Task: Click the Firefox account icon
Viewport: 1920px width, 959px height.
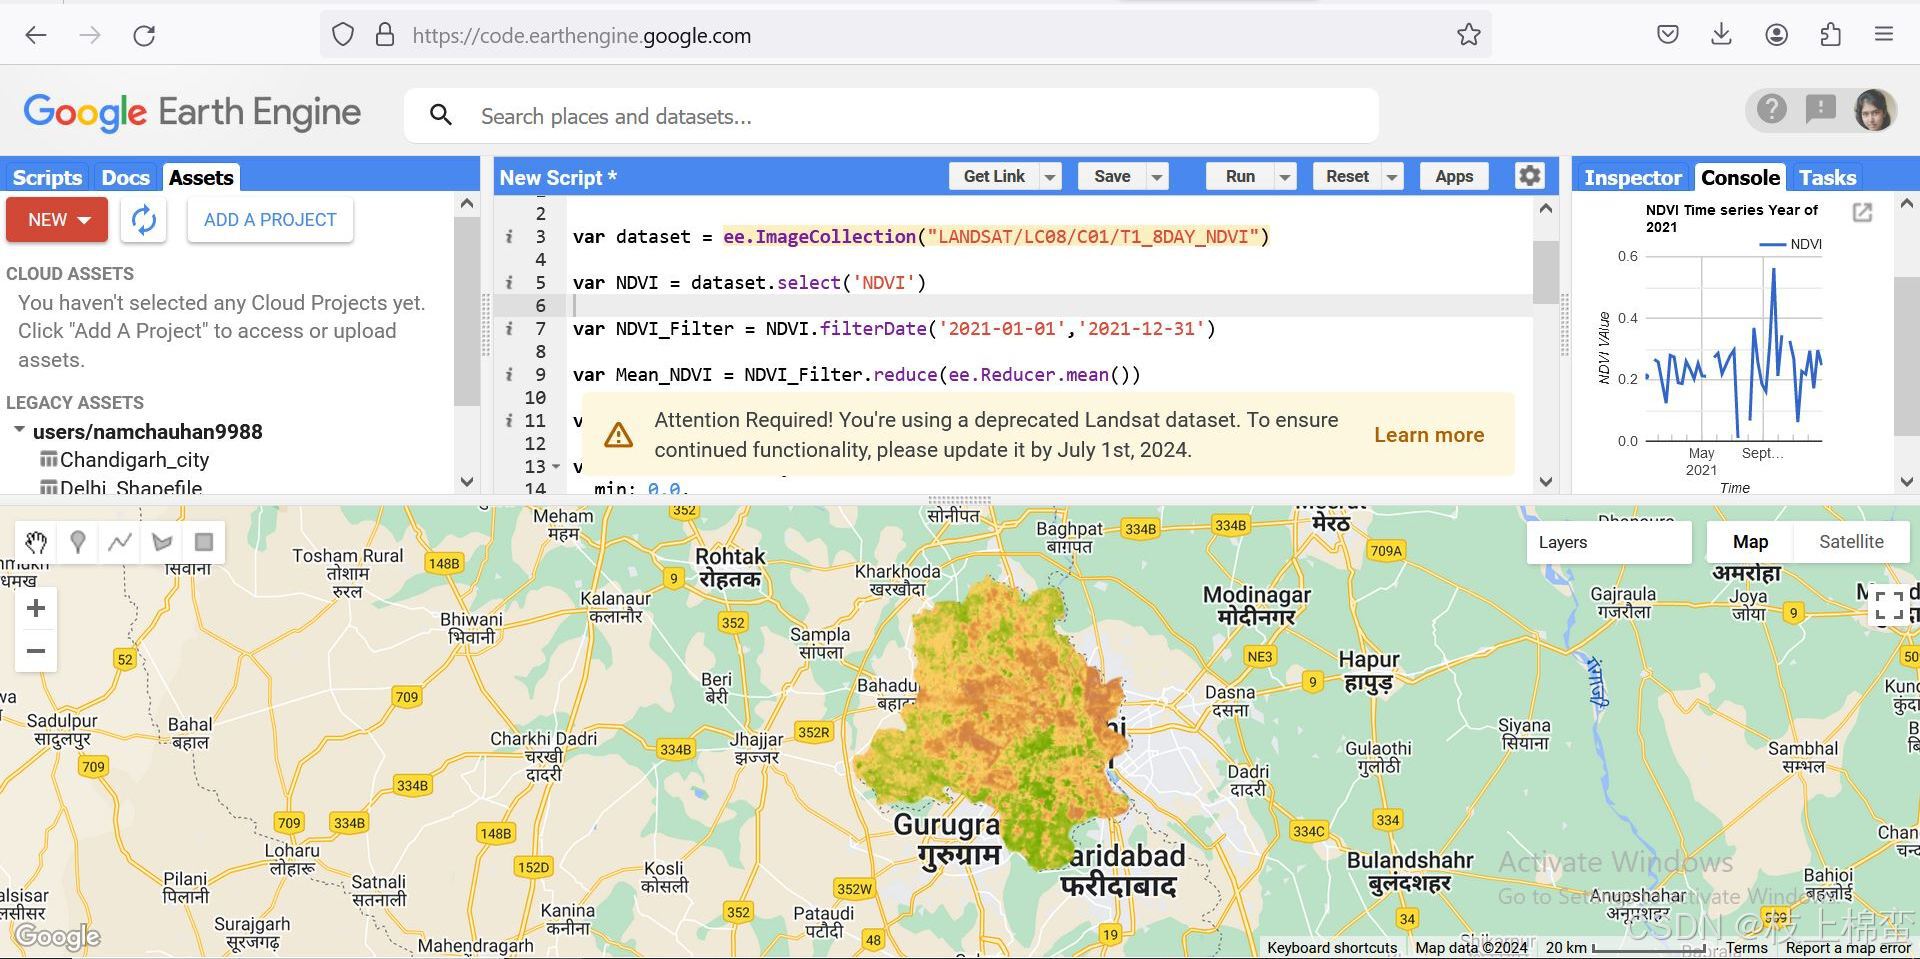Action: pyautogui.click(x=1776, y=35)
